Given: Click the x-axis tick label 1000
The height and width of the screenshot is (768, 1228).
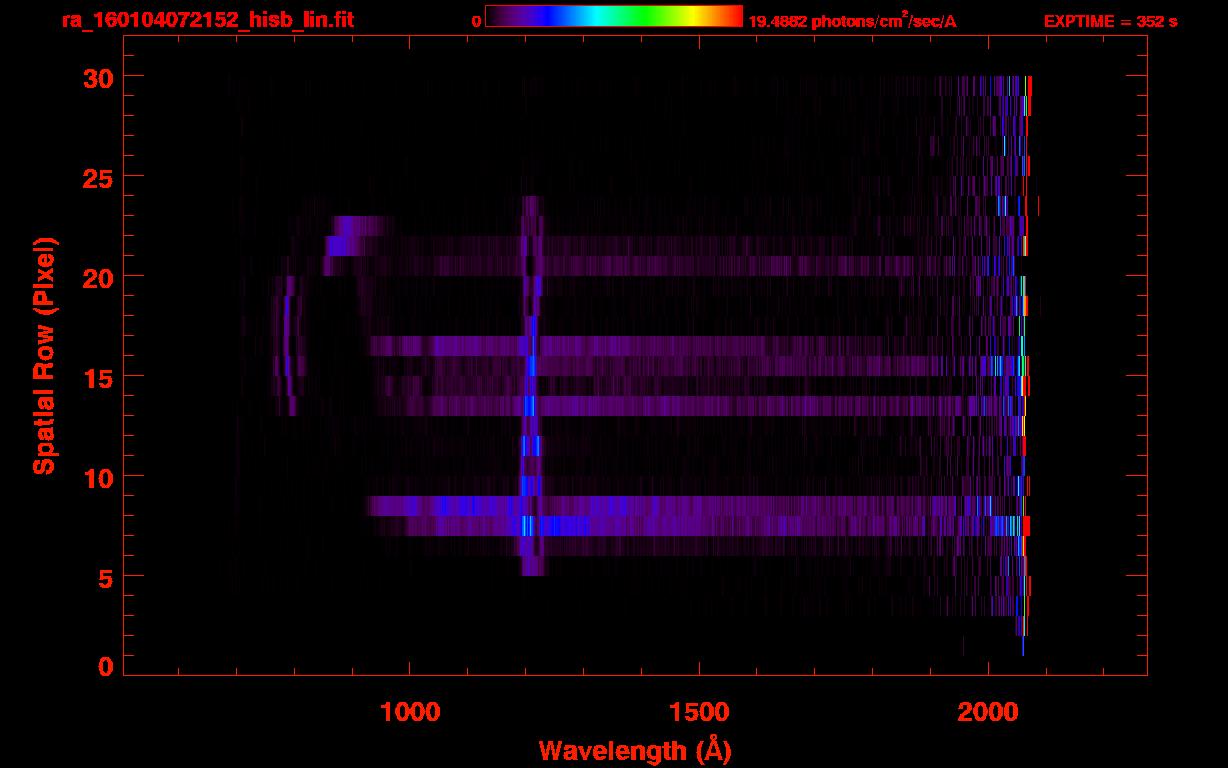Looking at the screenshot, I should [410, 711].
